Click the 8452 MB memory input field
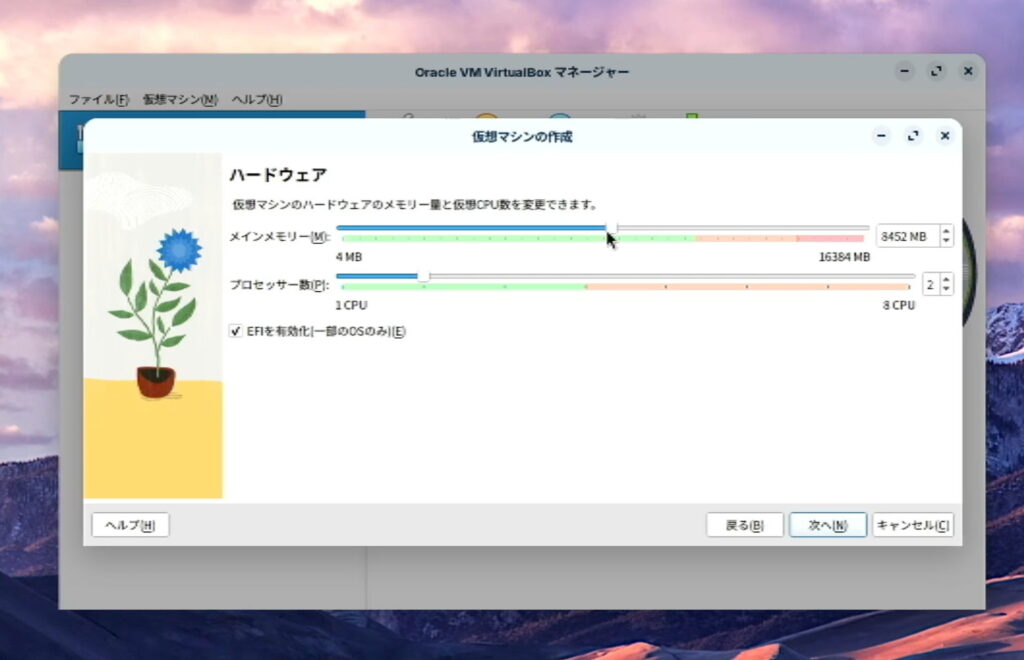 907,236
